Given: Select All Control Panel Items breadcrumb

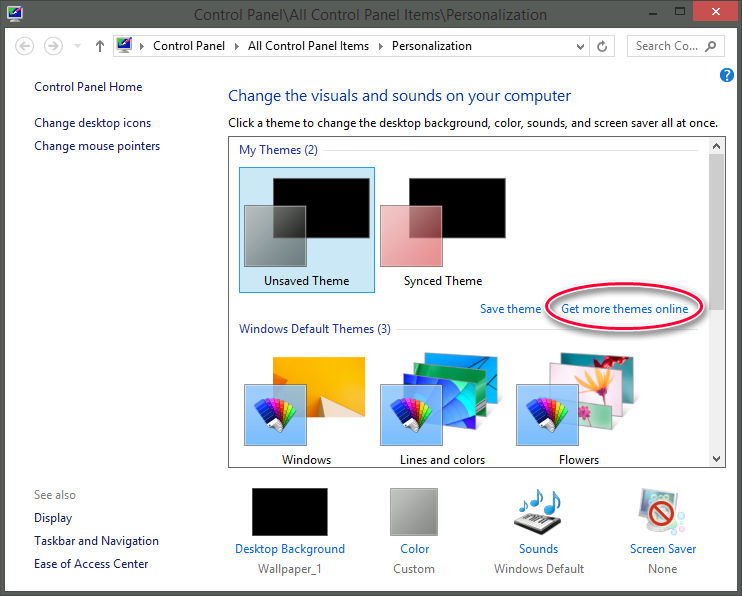Looking at the screenshot, I should point(308,46).
